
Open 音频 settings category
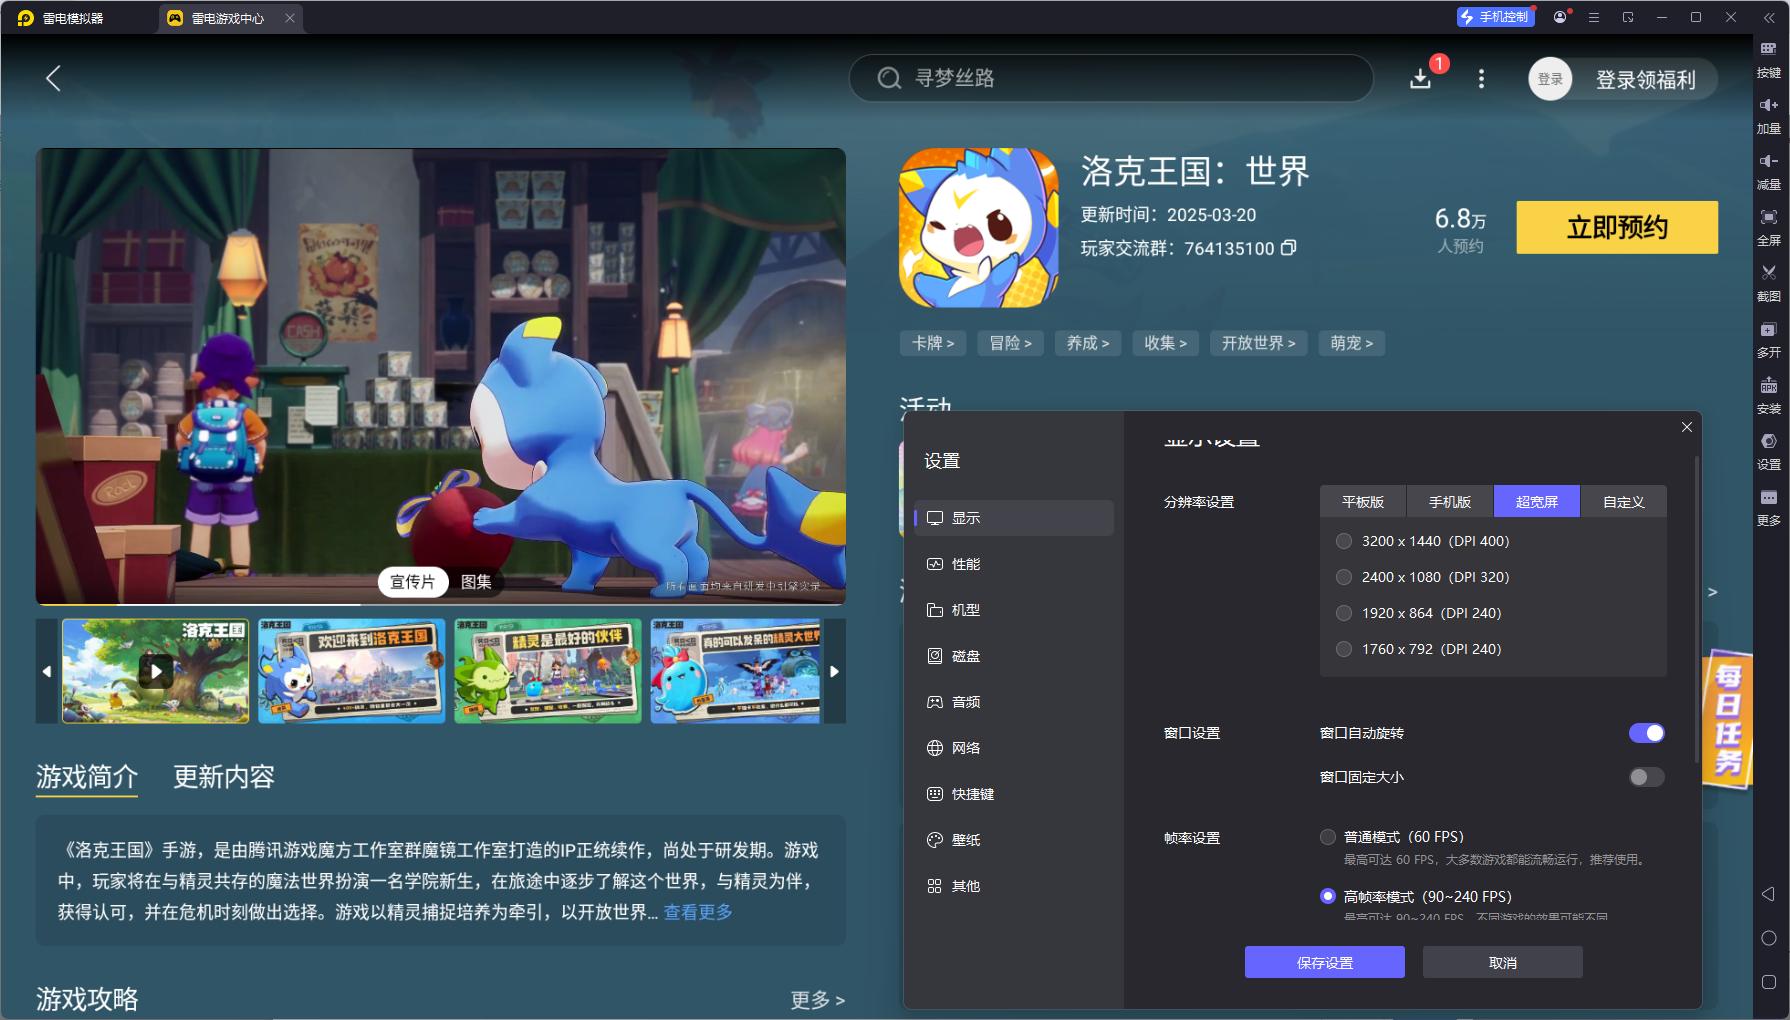click(x=1013, y=702)
